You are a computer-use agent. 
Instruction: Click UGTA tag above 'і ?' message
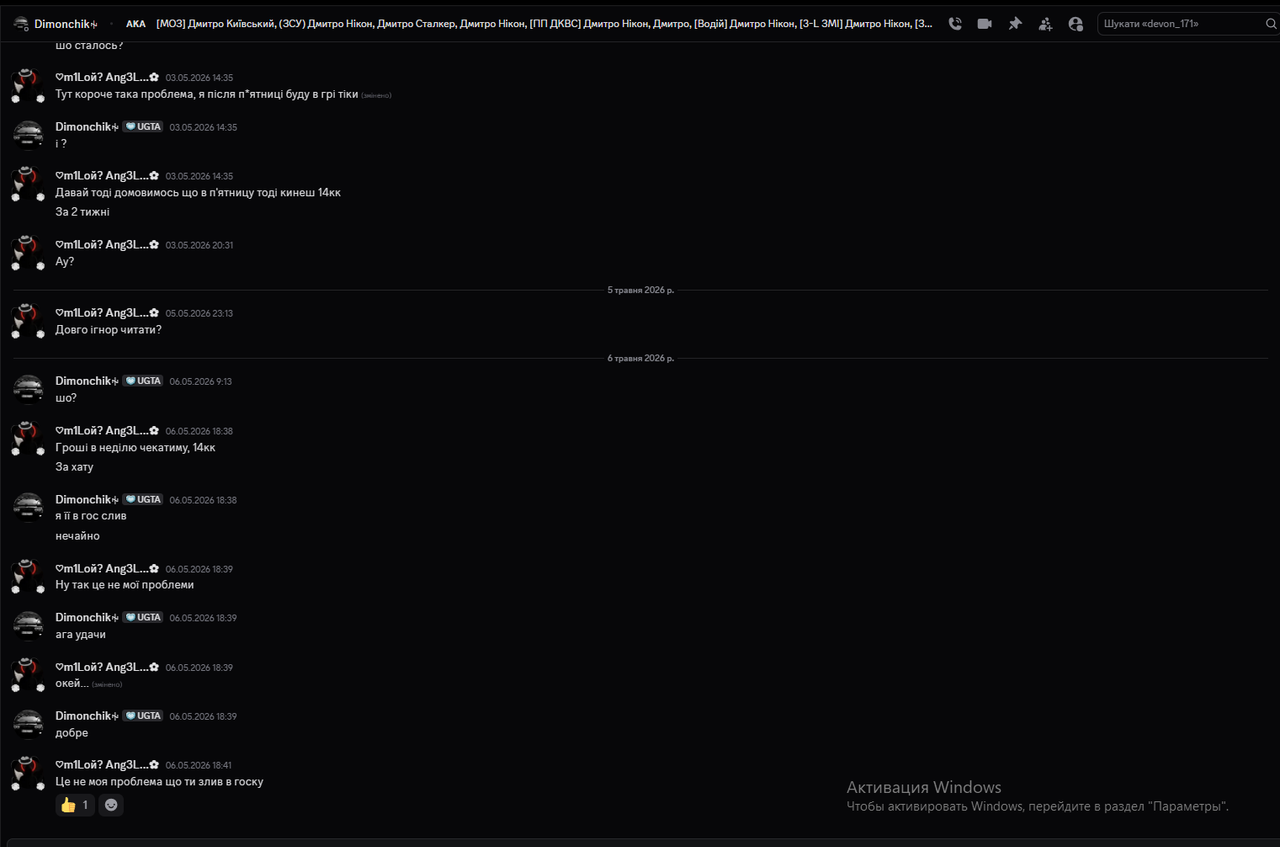pyautogui.click(x=143, y=127)
